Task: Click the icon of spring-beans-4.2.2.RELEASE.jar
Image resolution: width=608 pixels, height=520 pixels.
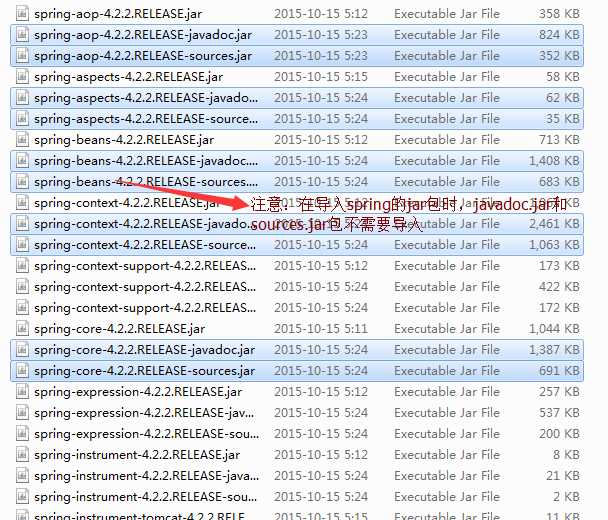Action: (x=22, y=140)
